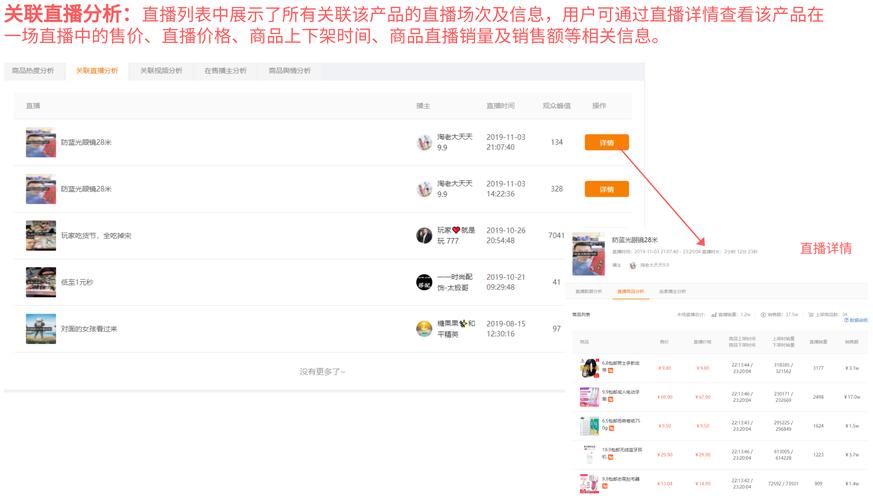Click thumbnail of the 对面的女孩看过来 stream

click(x=41, y=329)
